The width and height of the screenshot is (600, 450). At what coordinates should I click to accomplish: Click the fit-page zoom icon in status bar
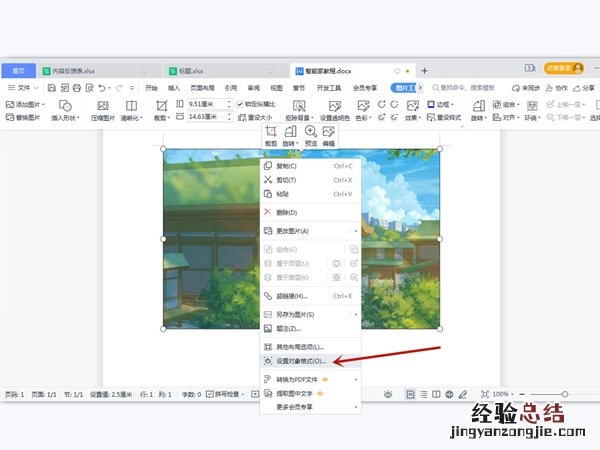click(x=485, y=394)
